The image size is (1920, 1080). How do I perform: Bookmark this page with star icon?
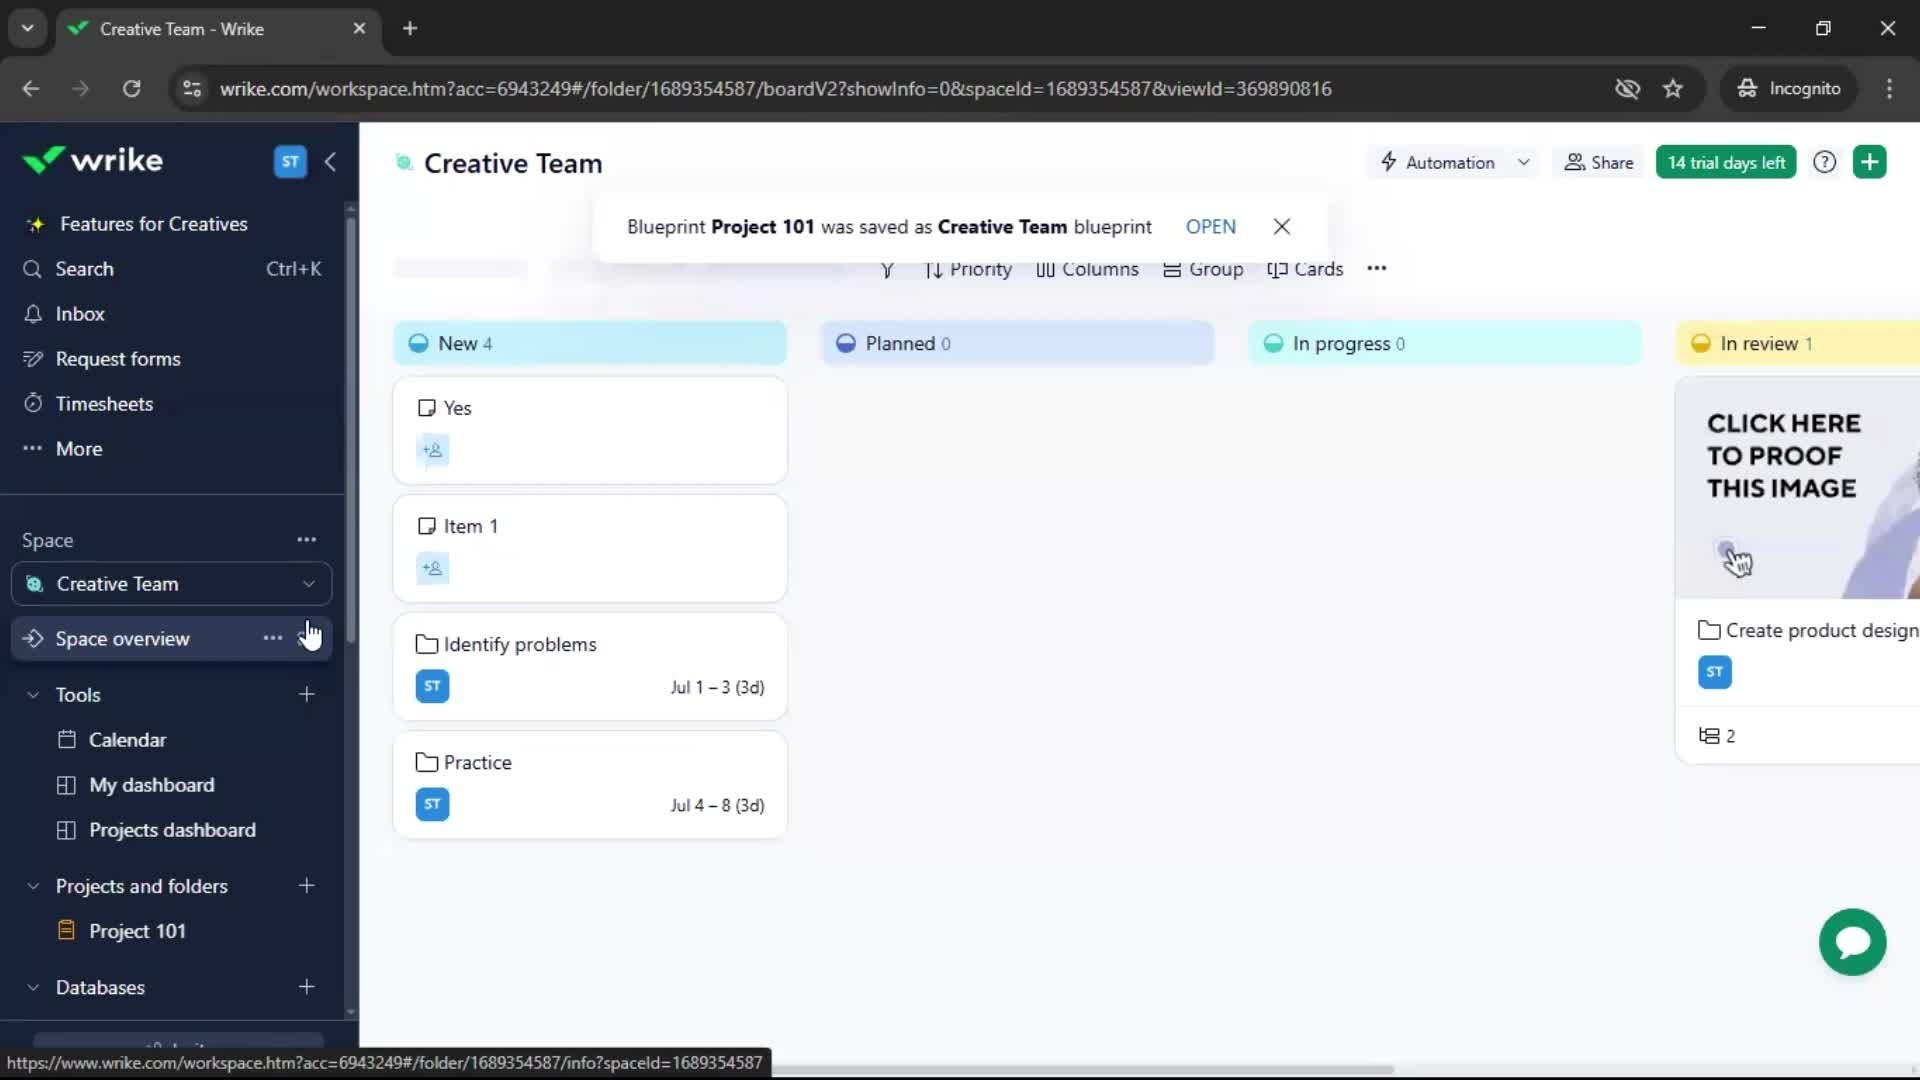pyautogui.click(x=1673, y=88)
